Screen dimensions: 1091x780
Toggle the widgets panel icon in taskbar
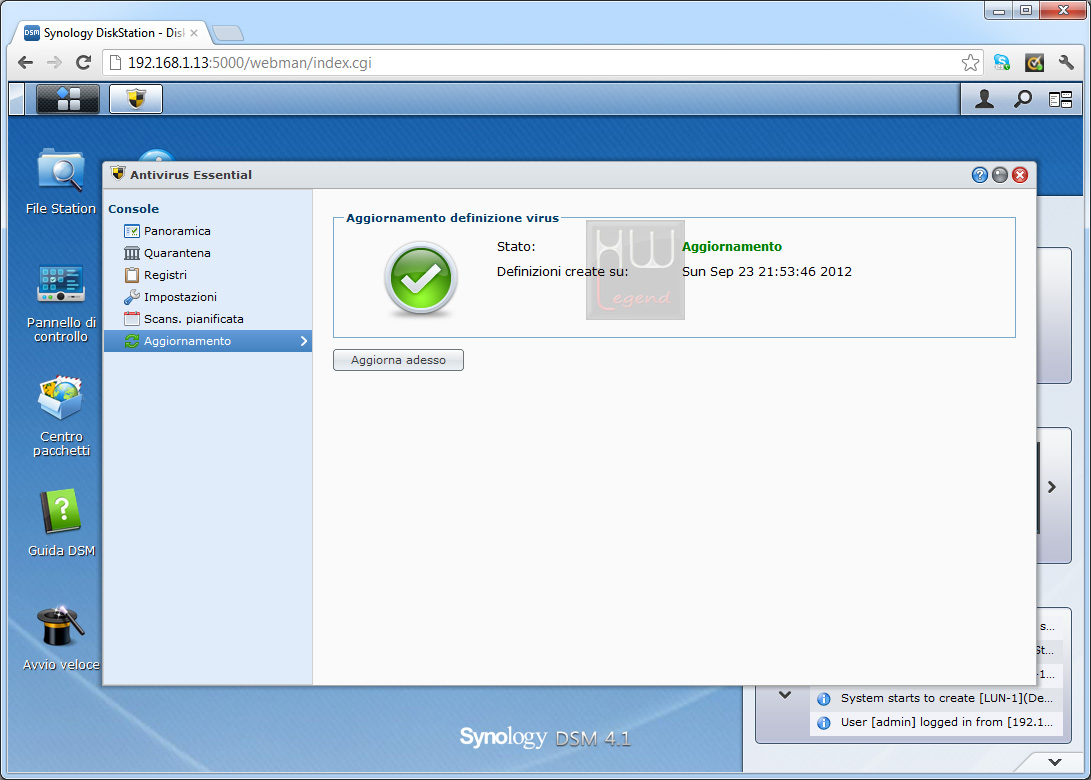1060,100
